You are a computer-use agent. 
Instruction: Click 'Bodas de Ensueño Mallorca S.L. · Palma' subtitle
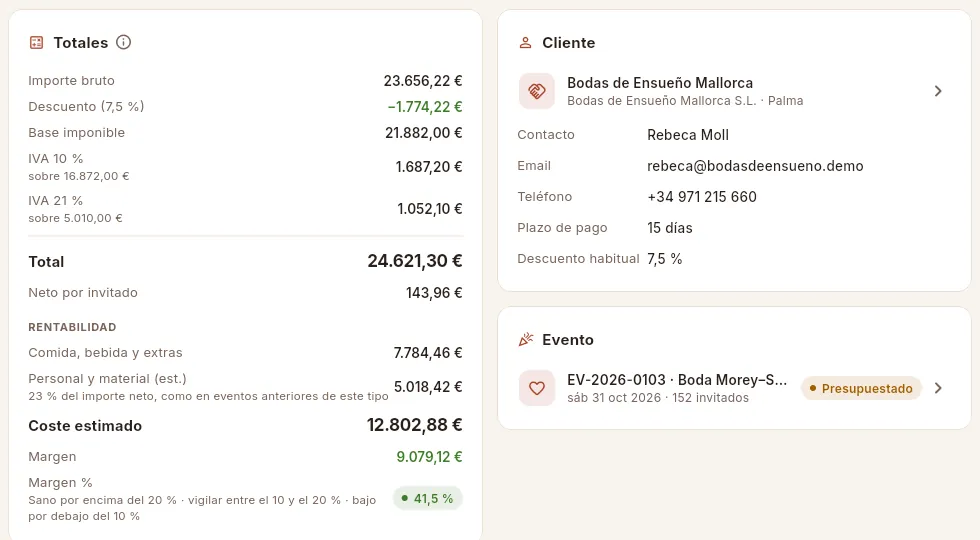point(685,101)
